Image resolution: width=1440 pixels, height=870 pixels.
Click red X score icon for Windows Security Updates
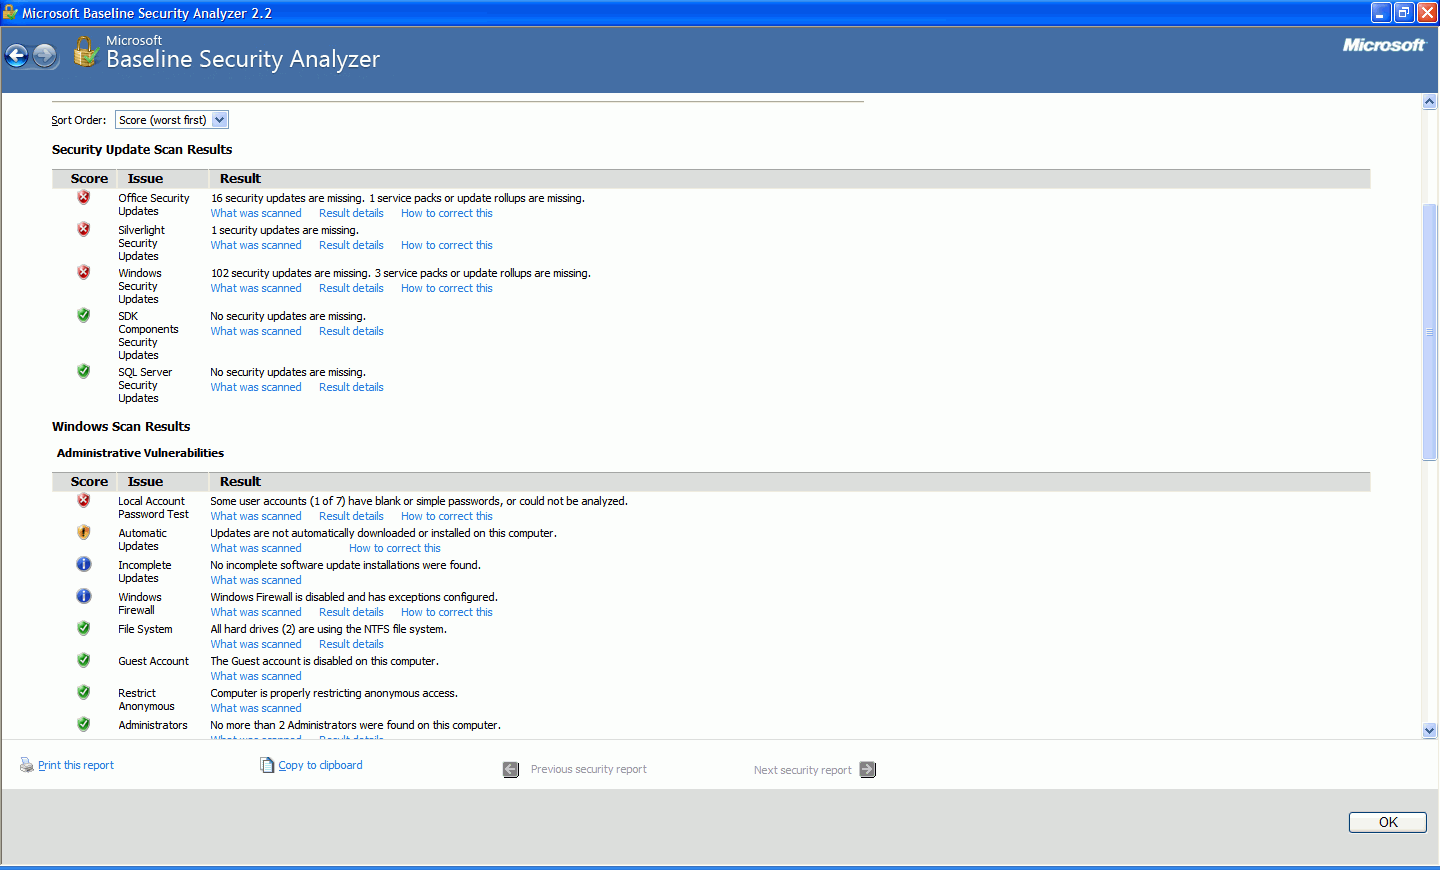point(84,272)
